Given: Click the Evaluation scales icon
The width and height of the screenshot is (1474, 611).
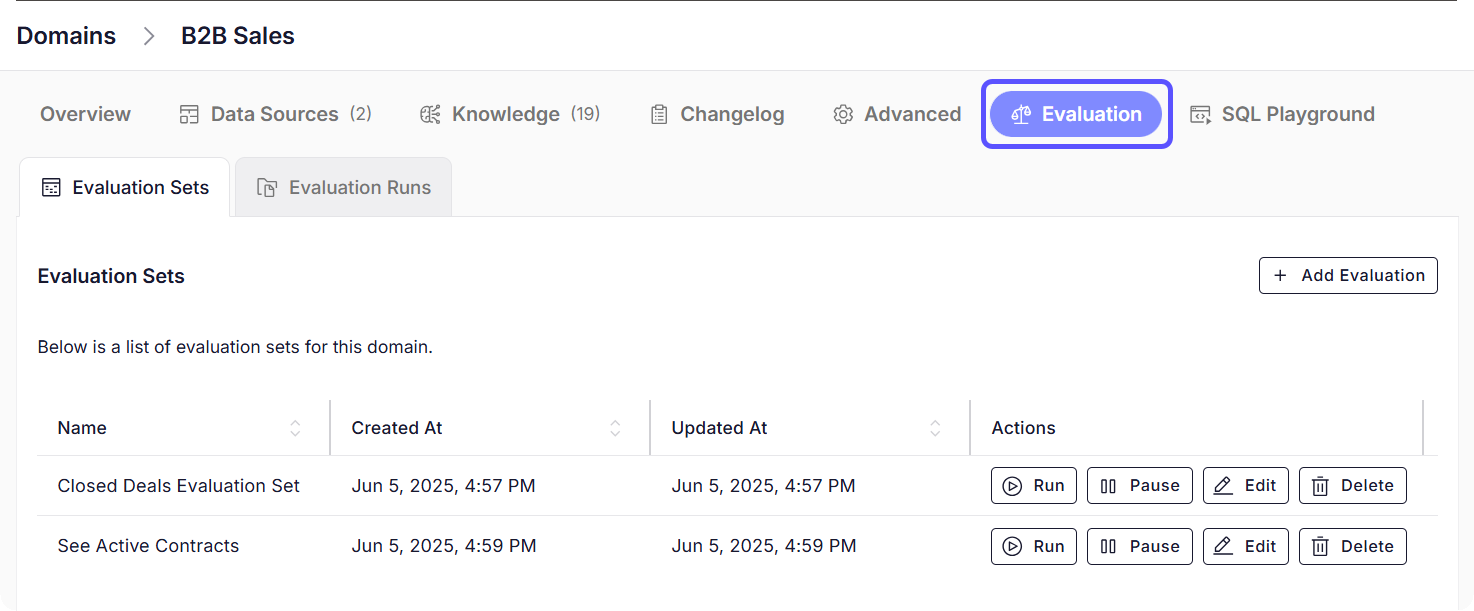Looking at the screenshot, I should tap(1021, 114).
